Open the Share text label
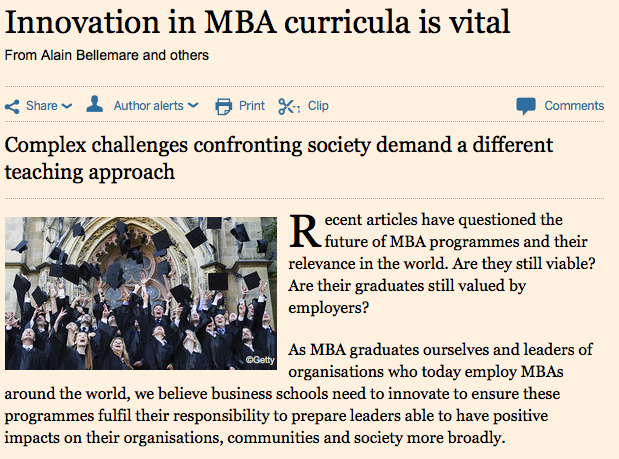Image resolution: width=619 pixels, height=459 pixels. click(41, 106)
